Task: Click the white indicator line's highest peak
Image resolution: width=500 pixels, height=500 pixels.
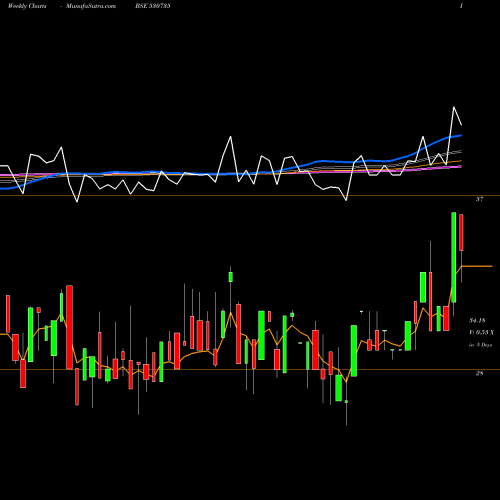Action: point(454,107)
